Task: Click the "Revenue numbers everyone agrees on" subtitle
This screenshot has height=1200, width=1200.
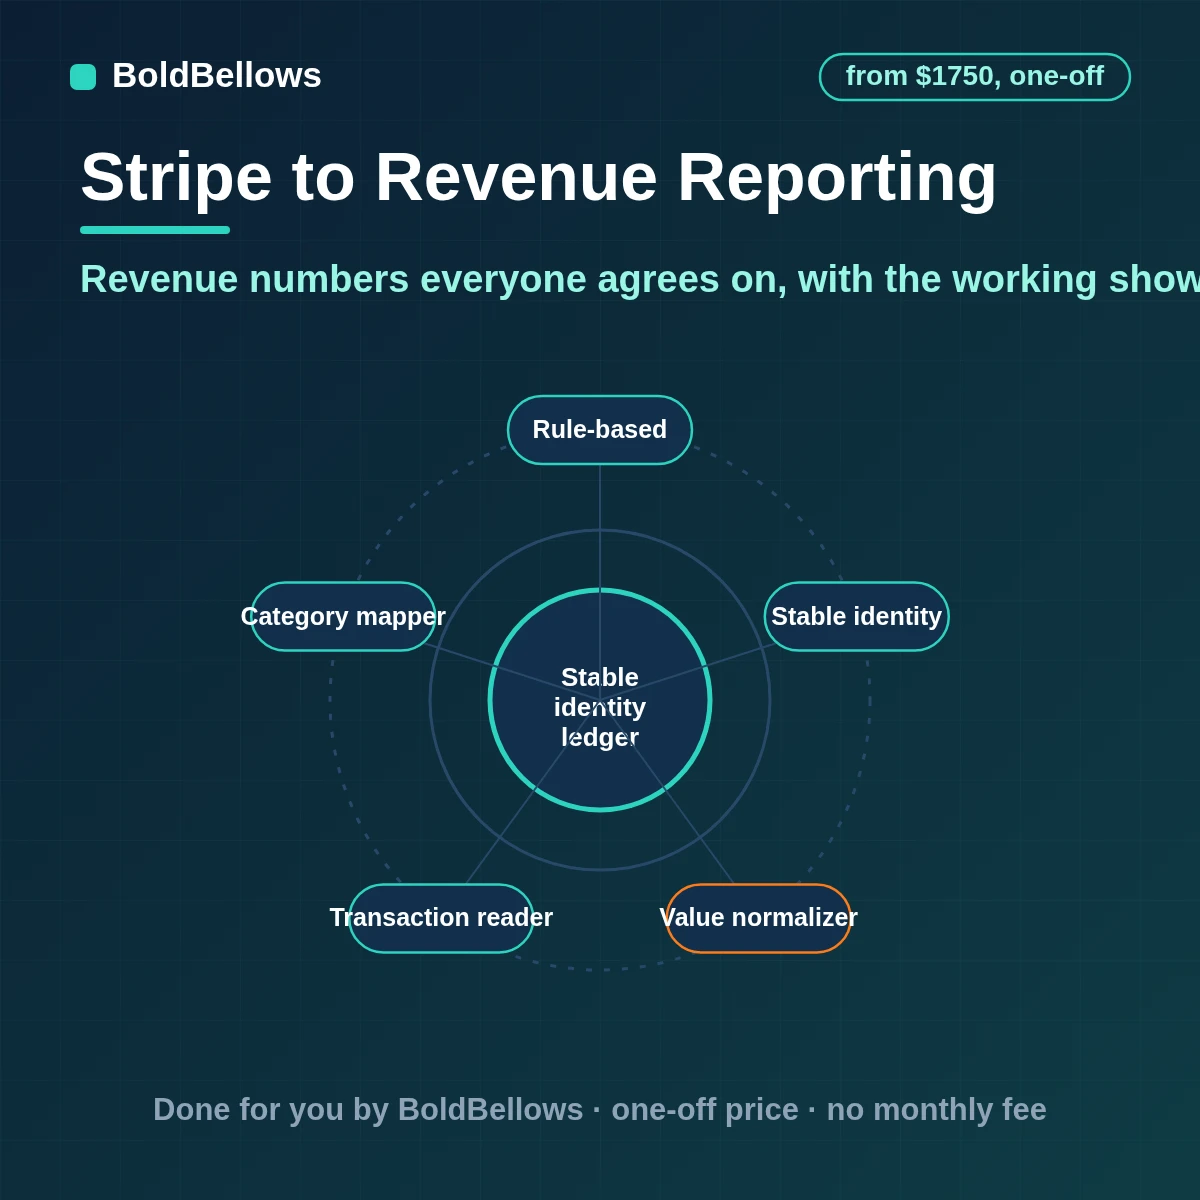Action: tap(640, 280)
